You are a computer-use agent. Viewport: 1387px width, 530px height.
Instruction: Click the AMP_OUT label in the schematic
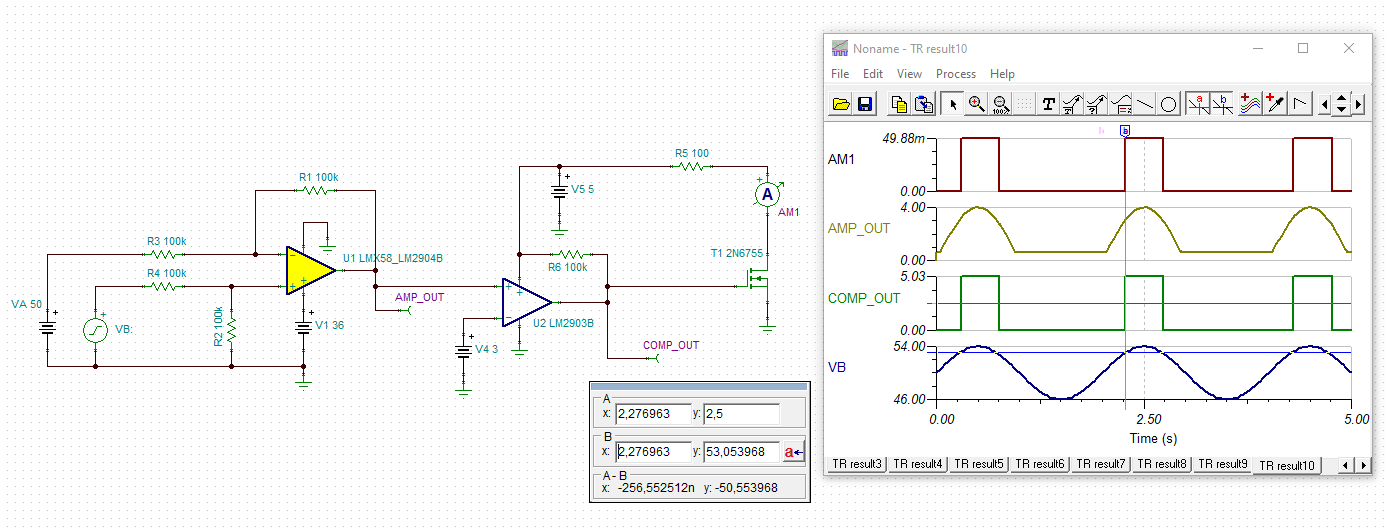point(419,297)
